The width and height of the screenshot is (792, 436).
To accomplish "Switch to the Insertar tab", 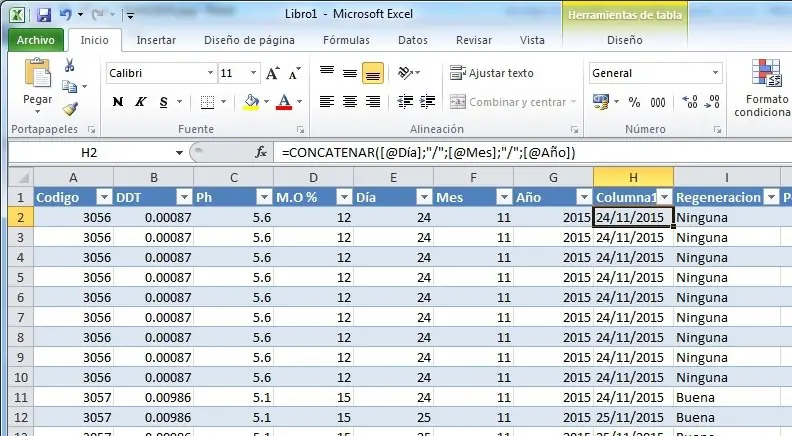I will (x=156, y=40).
